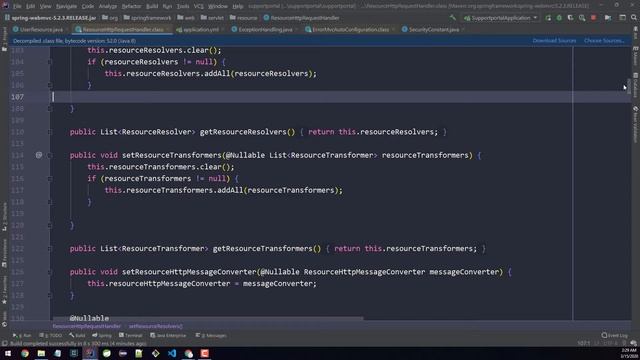Click the Build project hammer icon

coord(453,18)
